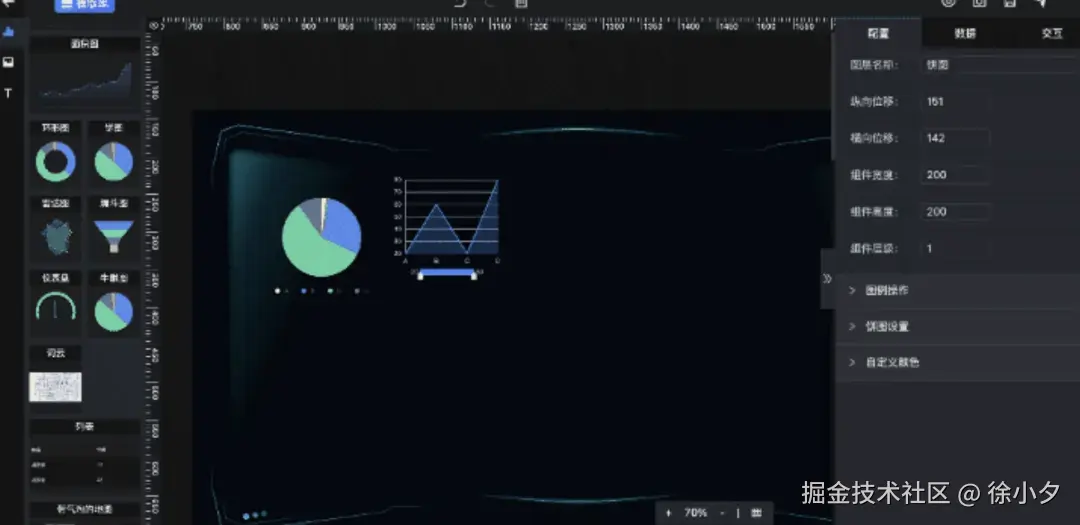Click the layer name field containing 饼图
This screenshot has height=525, width=1080.
coord(1001,65)
